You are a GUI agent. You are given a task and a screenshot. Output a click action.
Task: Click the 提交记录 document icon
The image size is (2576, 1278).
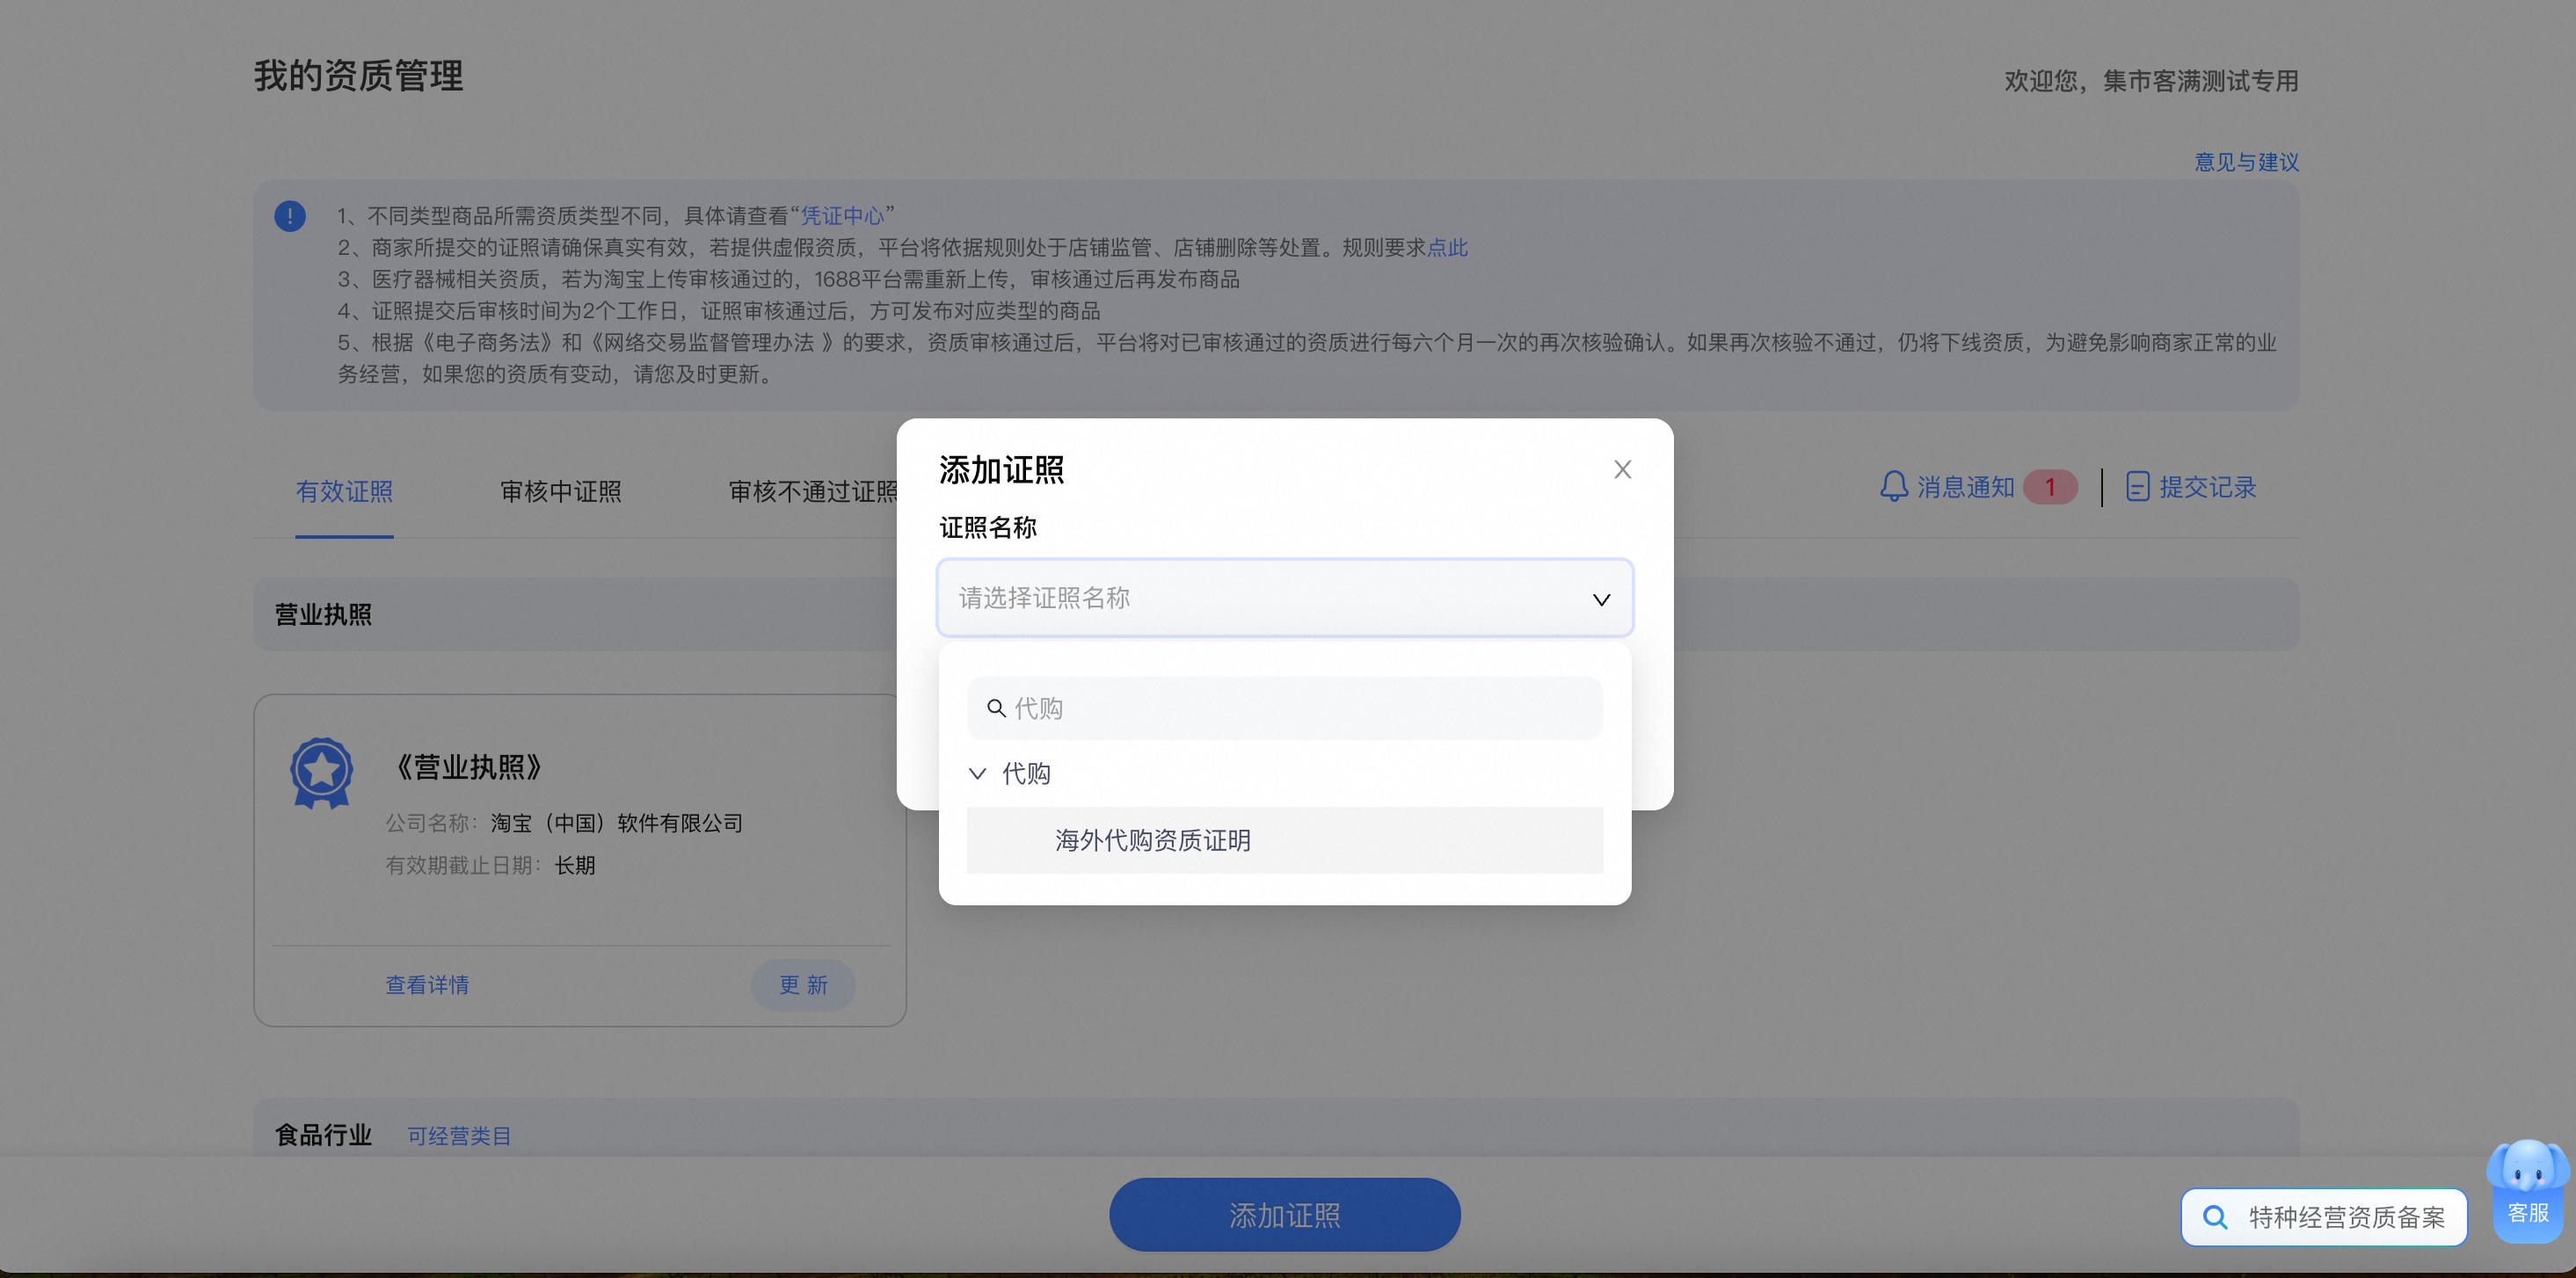2137,487
